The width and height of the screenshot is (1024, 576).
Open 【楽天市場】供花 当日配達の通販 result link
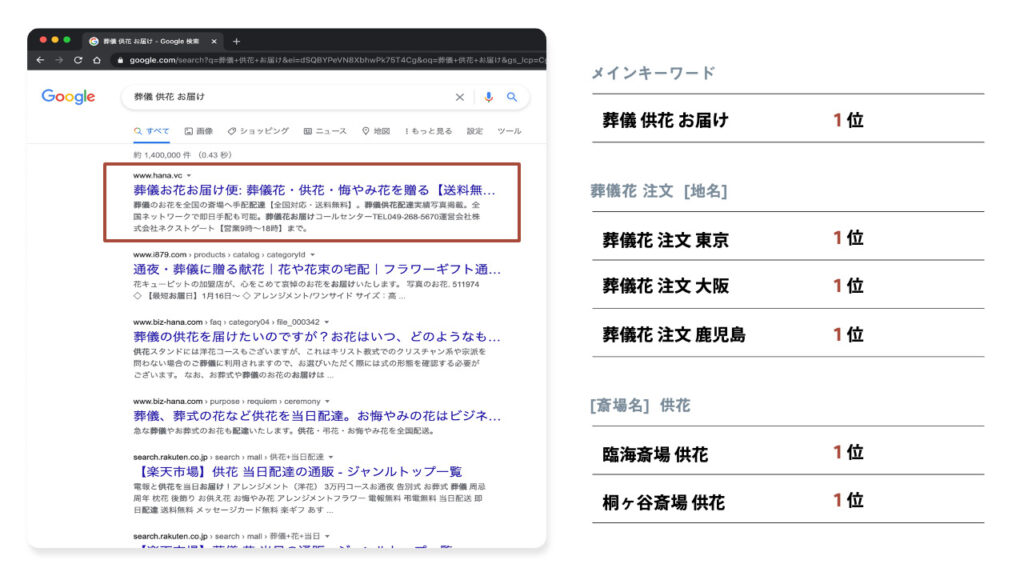298,472
